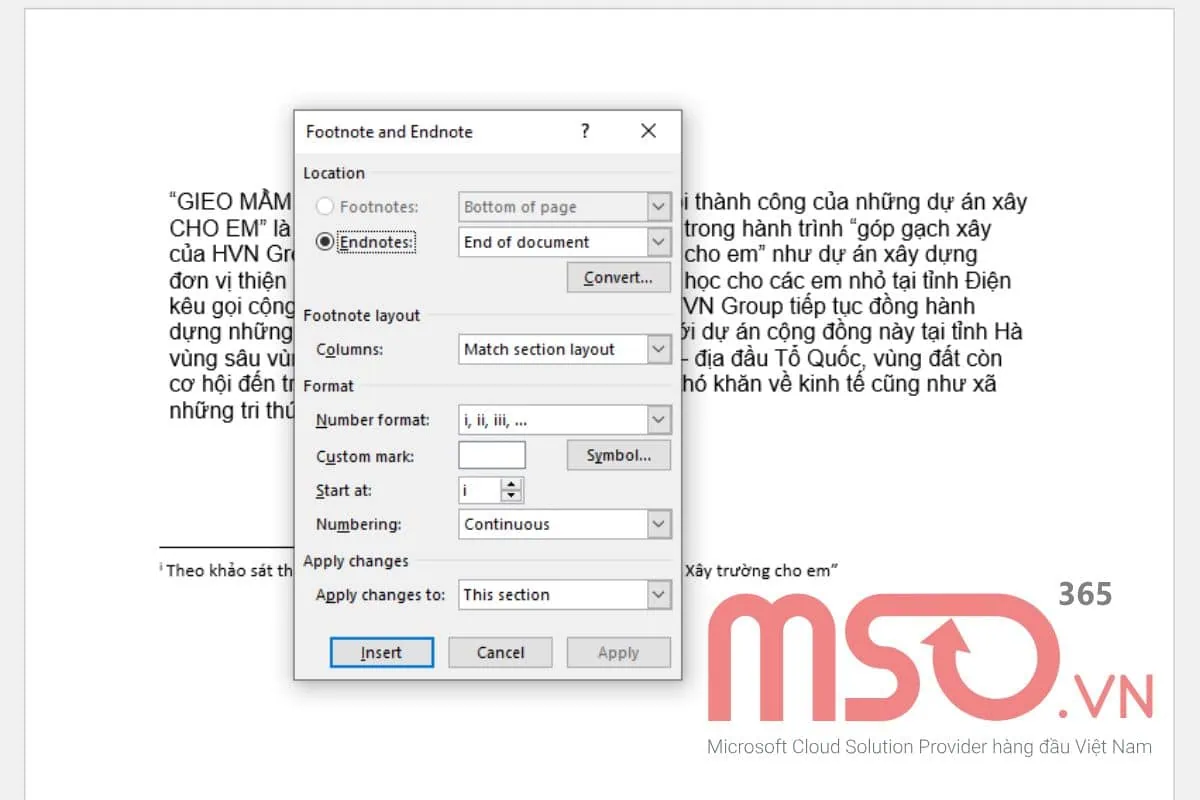The width and height of the screenshot is (1200, 800).
Task: Open the Apply changes to dropdown
Action: (658, 594)
